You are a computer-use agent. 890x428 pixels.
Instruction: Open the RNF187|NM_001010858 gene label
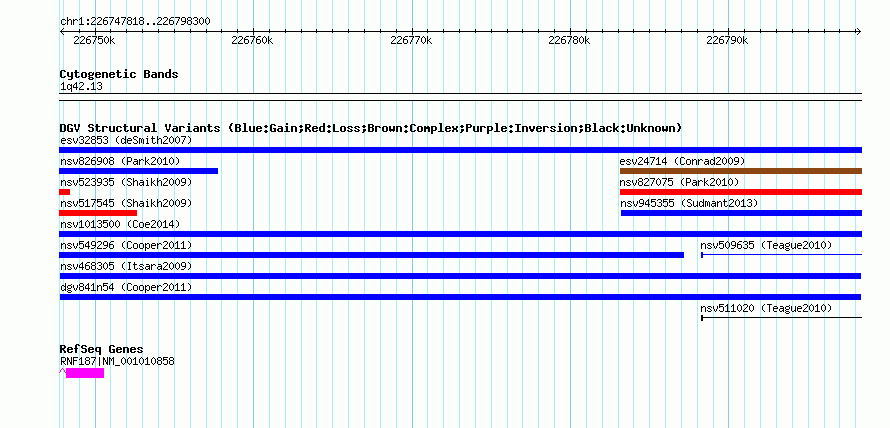tap(117, 361)
